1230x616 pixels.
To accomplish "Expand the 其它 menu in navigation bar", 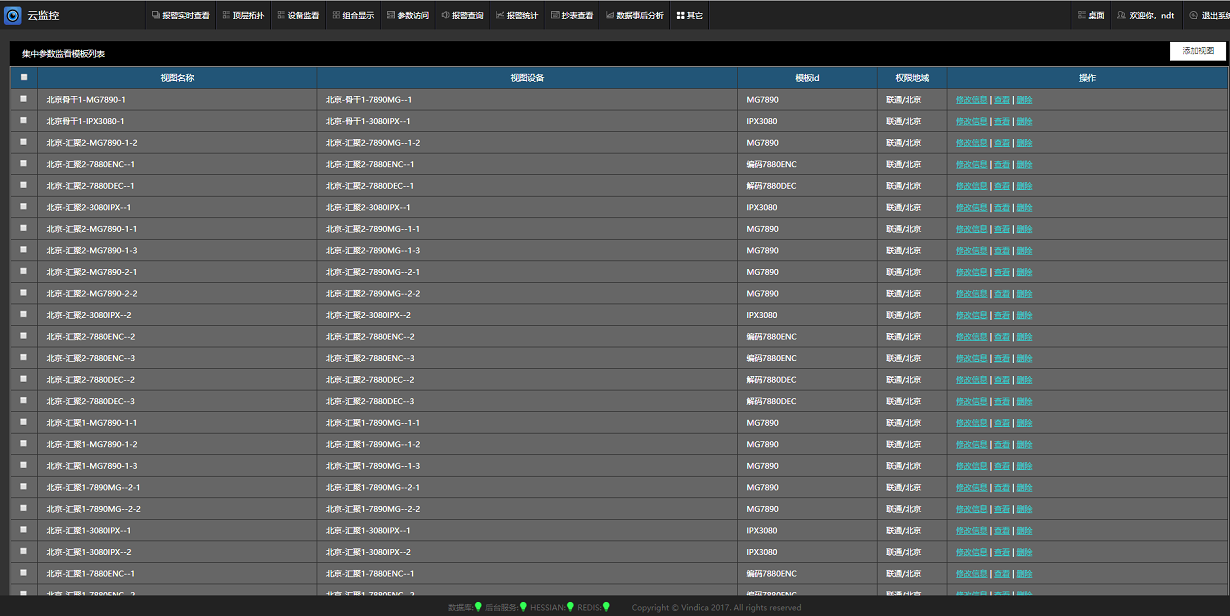I will pyautogui.click(x=689, y=16).
